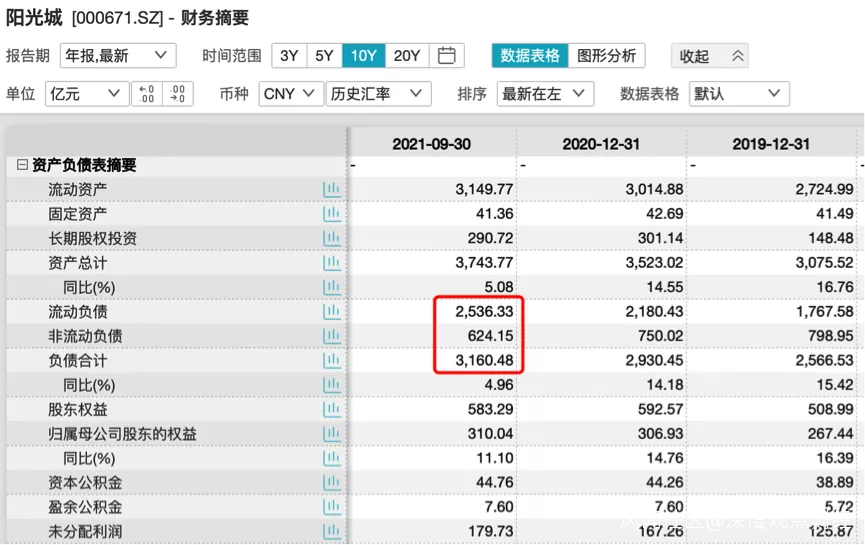Switch to the 图形分析 tab

tap(607, 56)
